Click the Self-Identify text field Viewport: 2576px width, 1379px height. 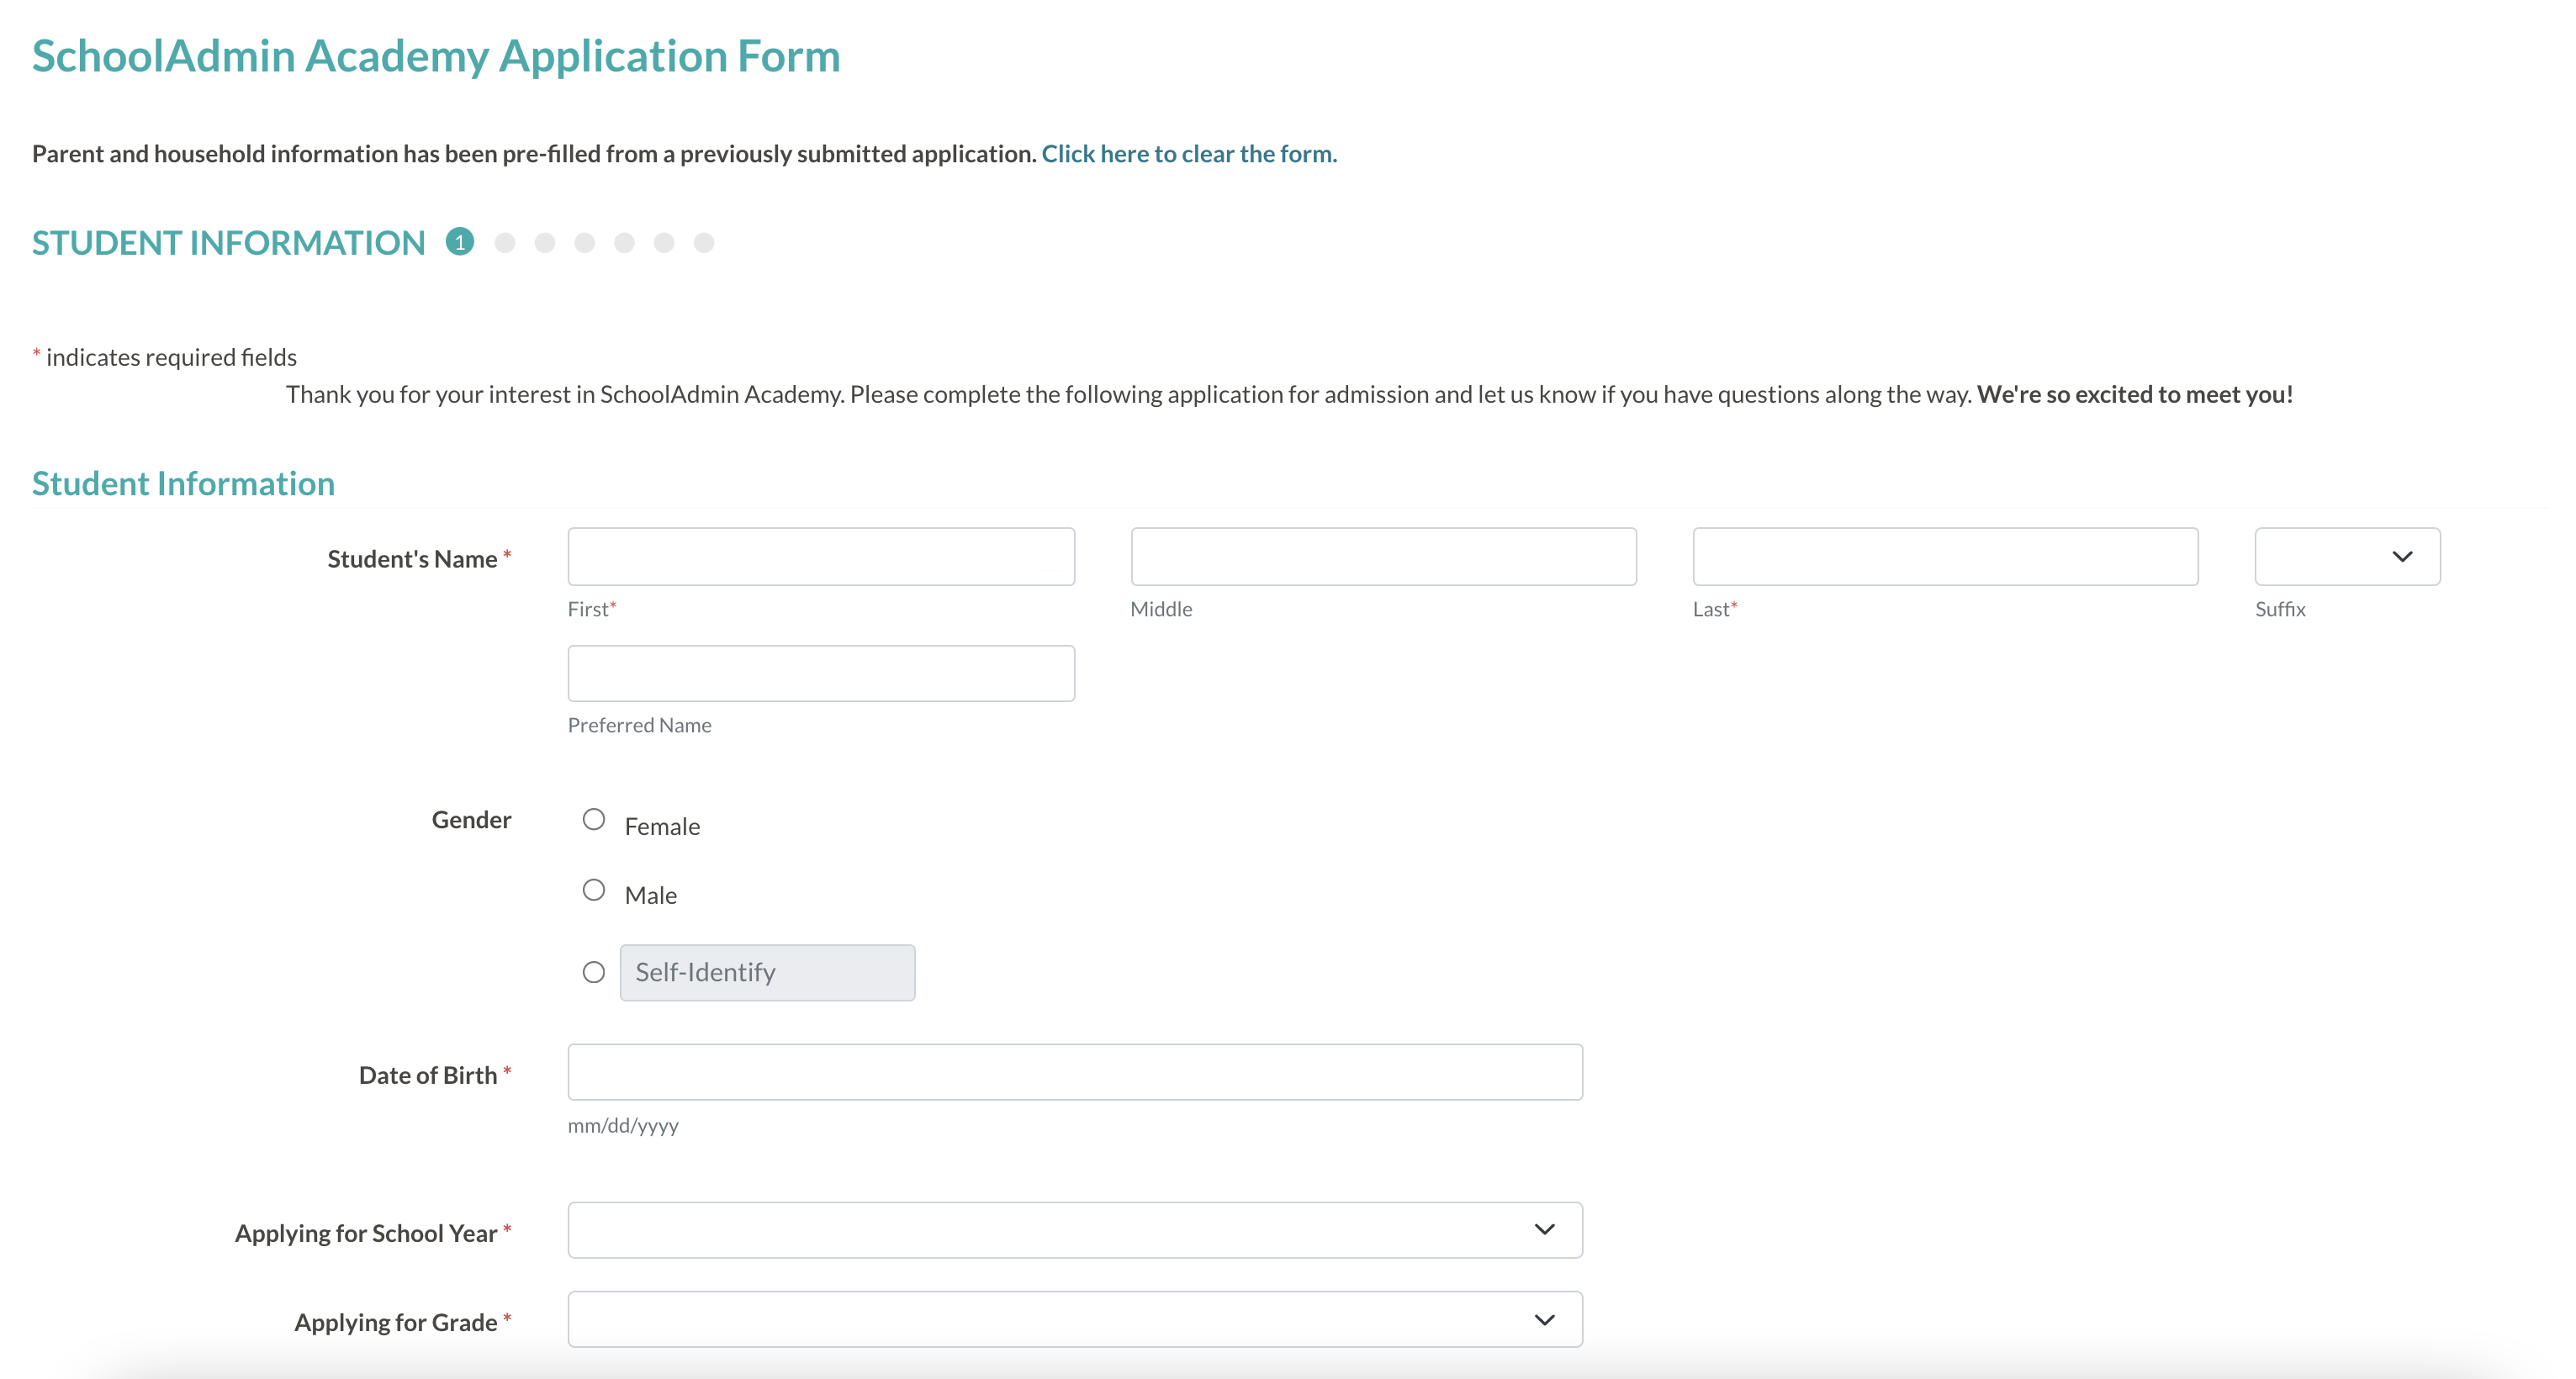click(x=767, y=972)
